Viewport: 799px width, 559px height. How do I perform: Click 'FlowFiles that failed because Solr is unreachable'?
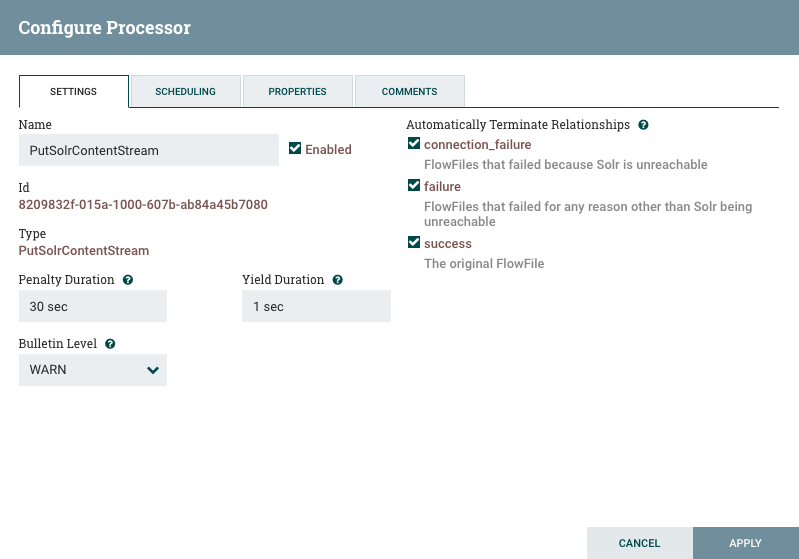point(566,165)
